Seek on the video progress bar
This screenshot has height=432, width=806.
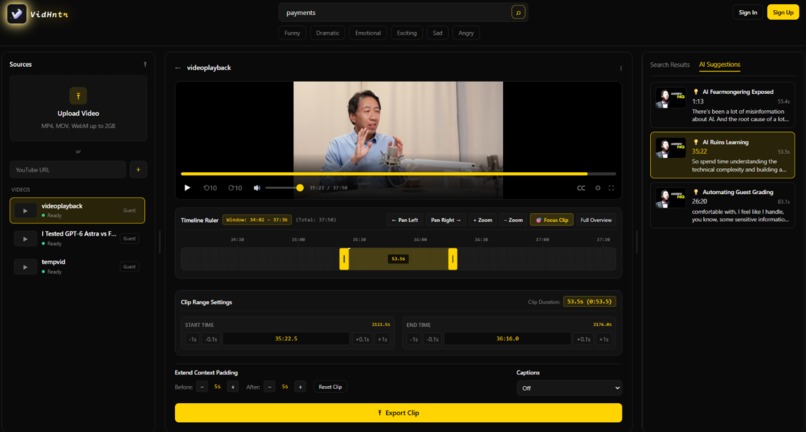pyautogui.click(x=398, y=174)
